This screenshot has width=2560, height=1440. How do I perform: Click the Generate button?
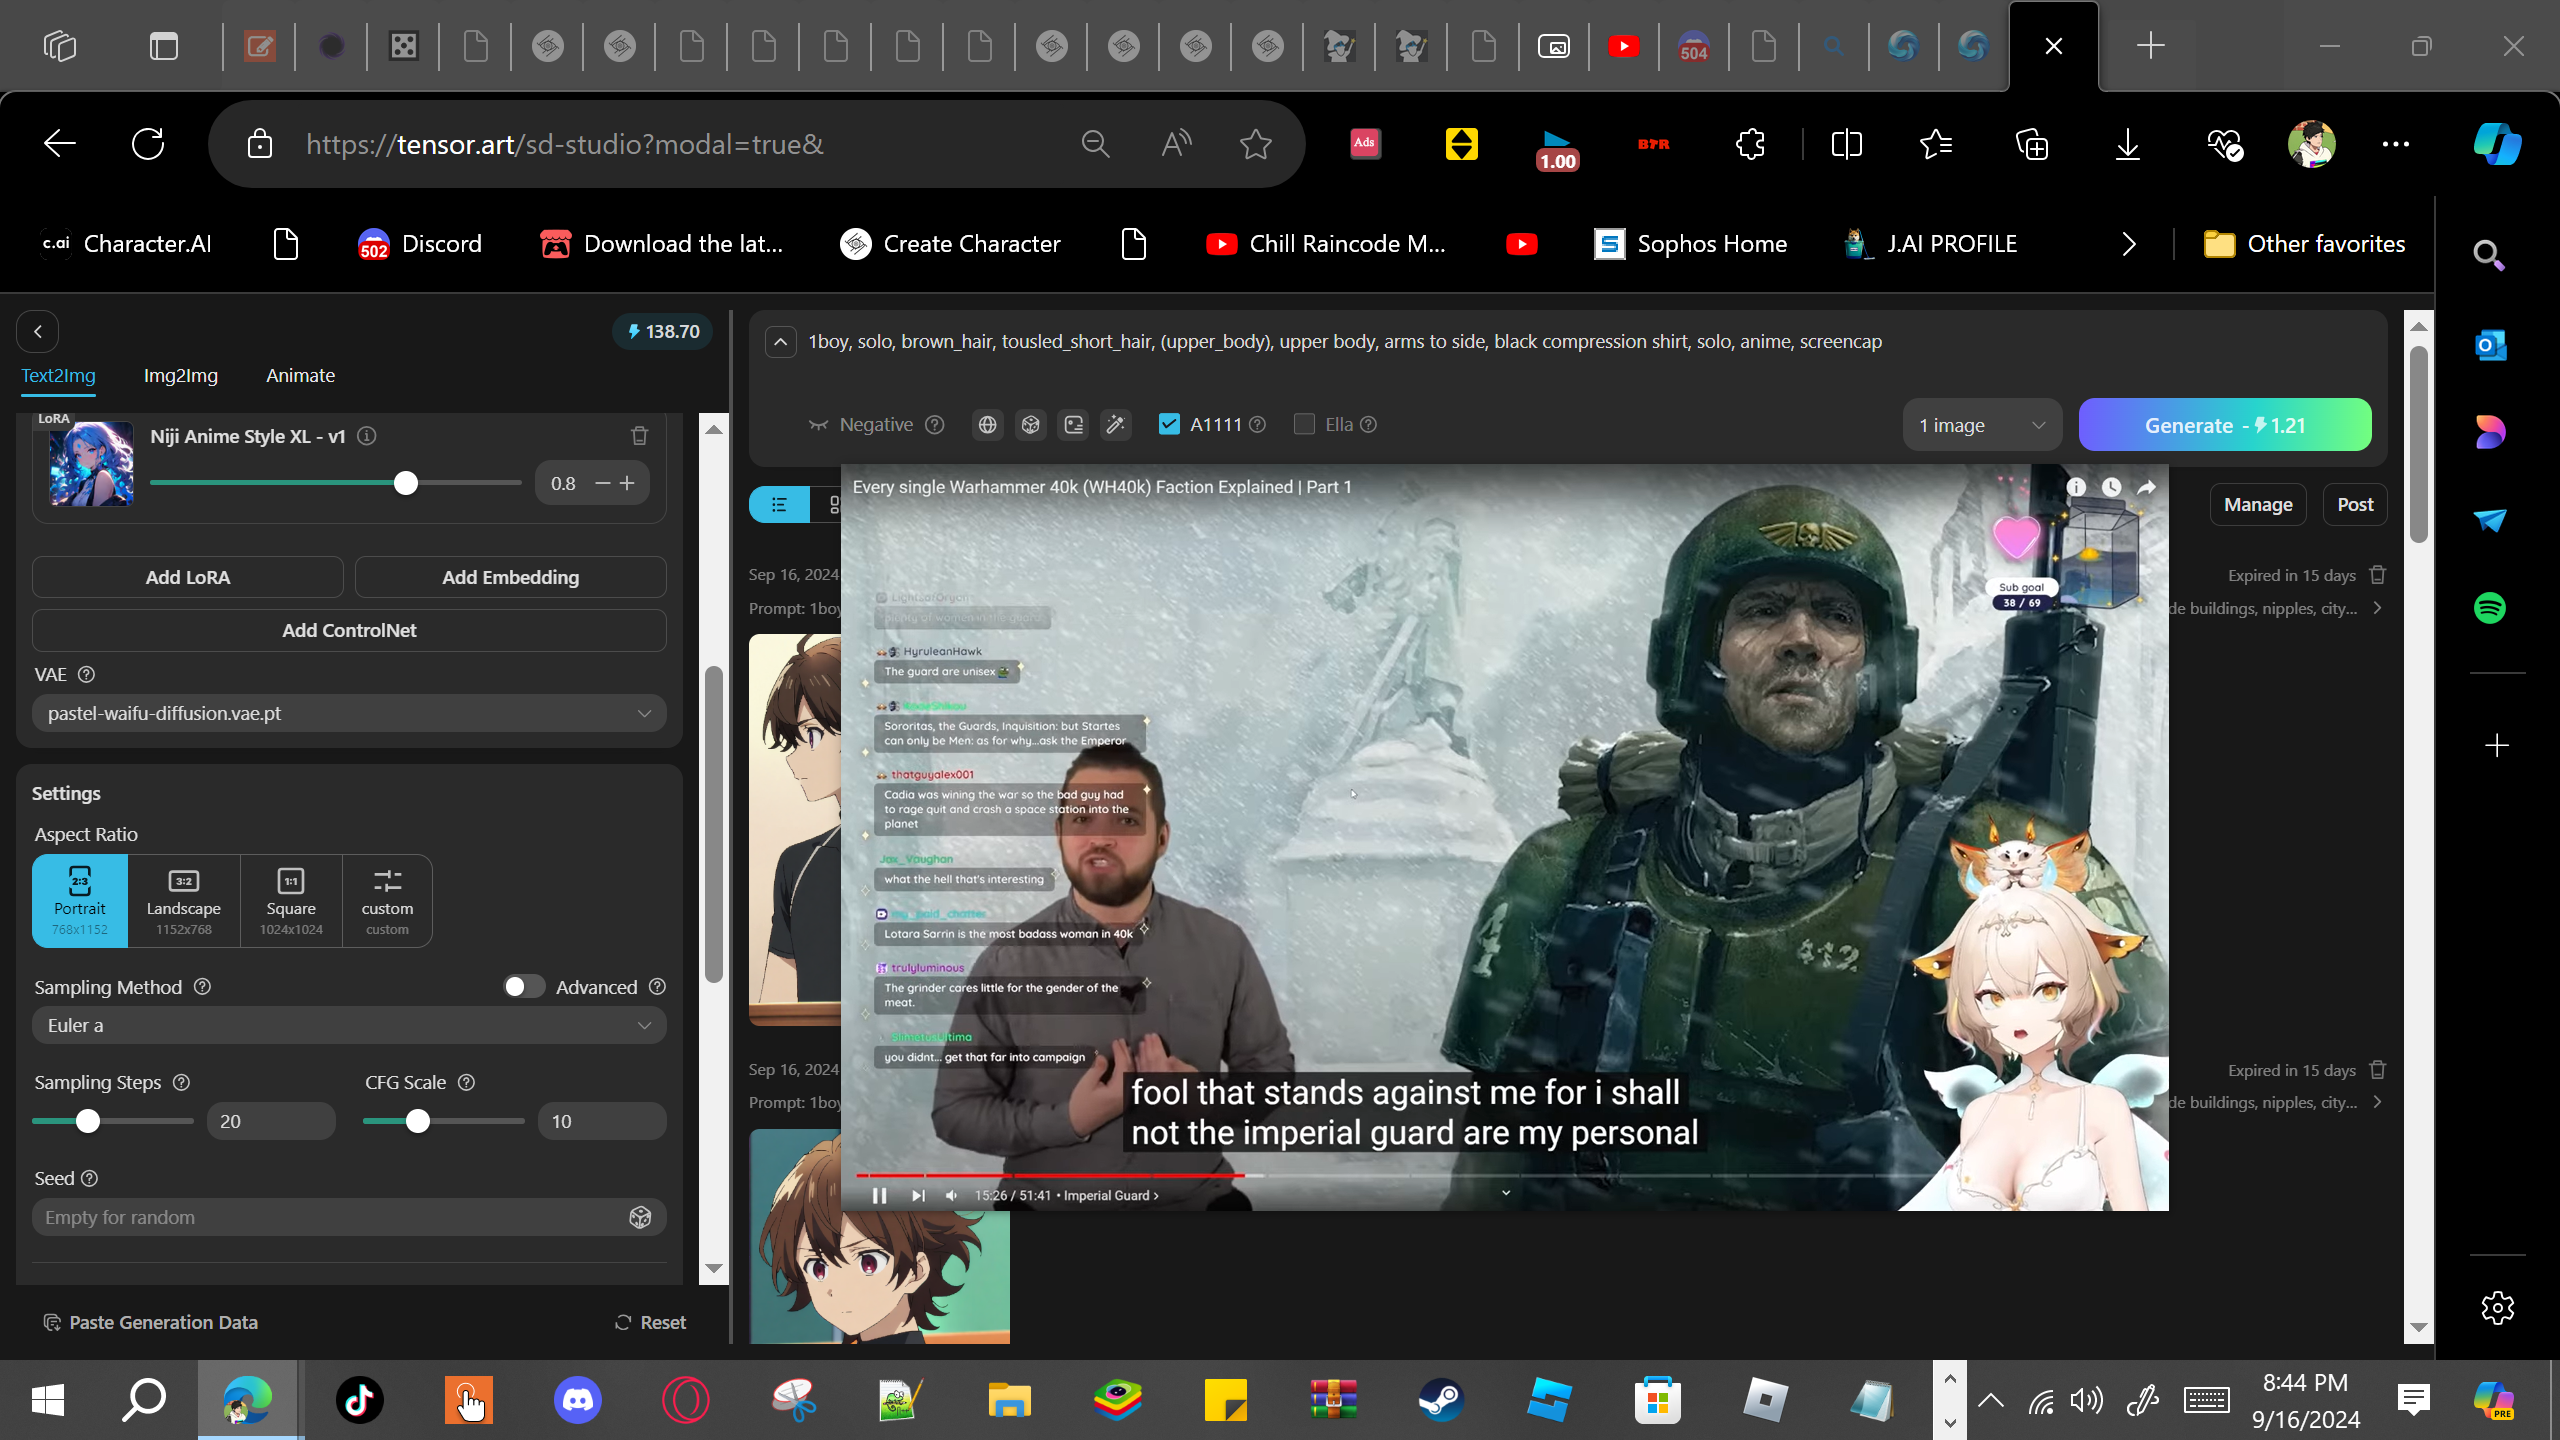2225,425
